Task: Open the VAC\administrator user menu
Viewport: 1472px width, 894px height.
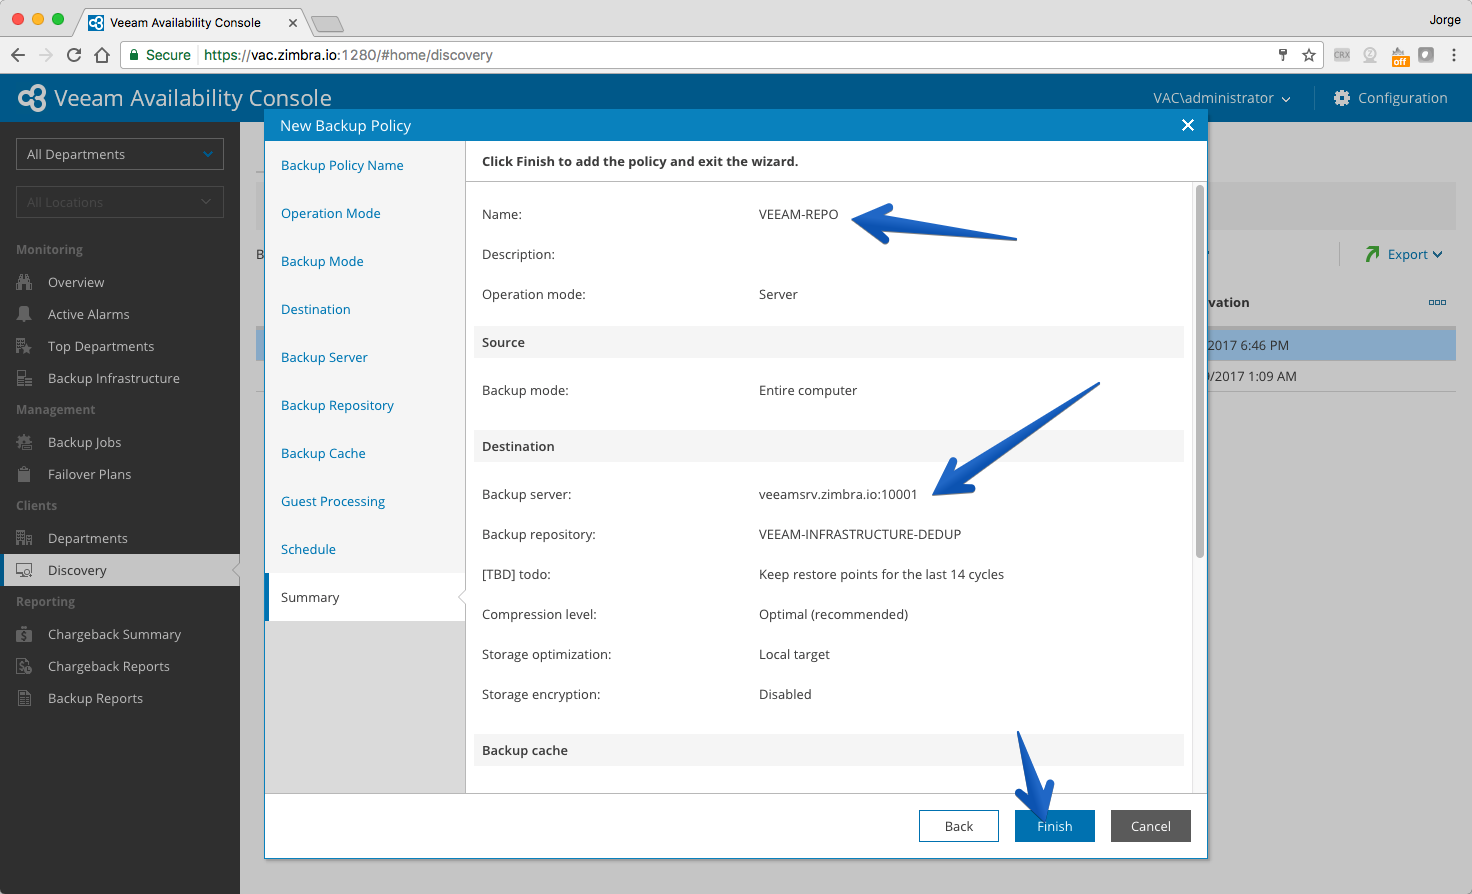Action: [1221, 98]
